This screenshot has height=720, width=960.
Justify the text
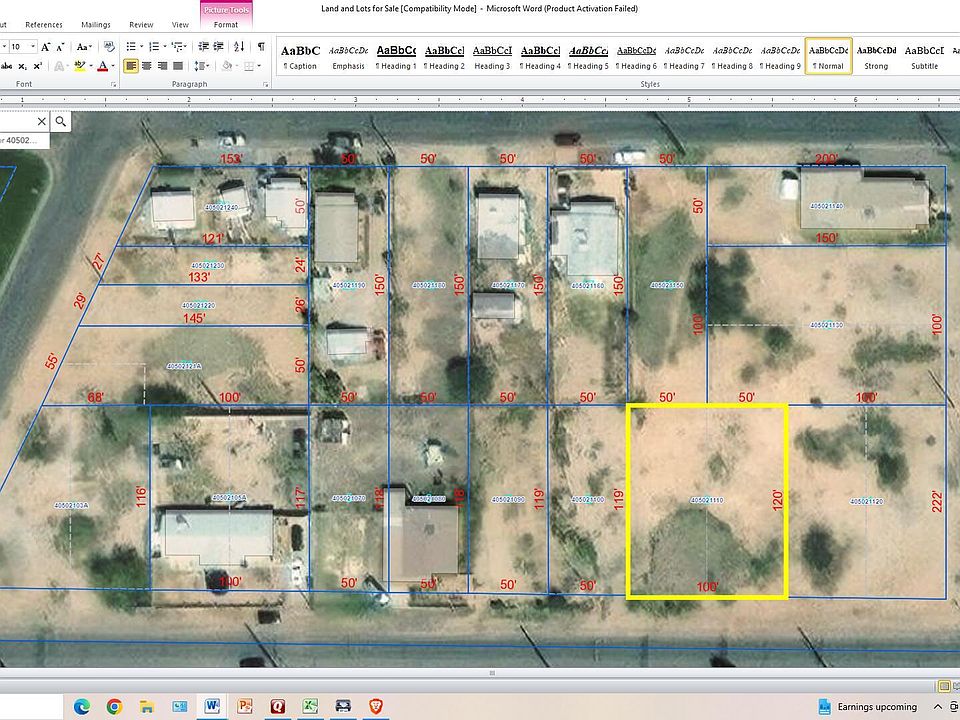coord(178,66)
